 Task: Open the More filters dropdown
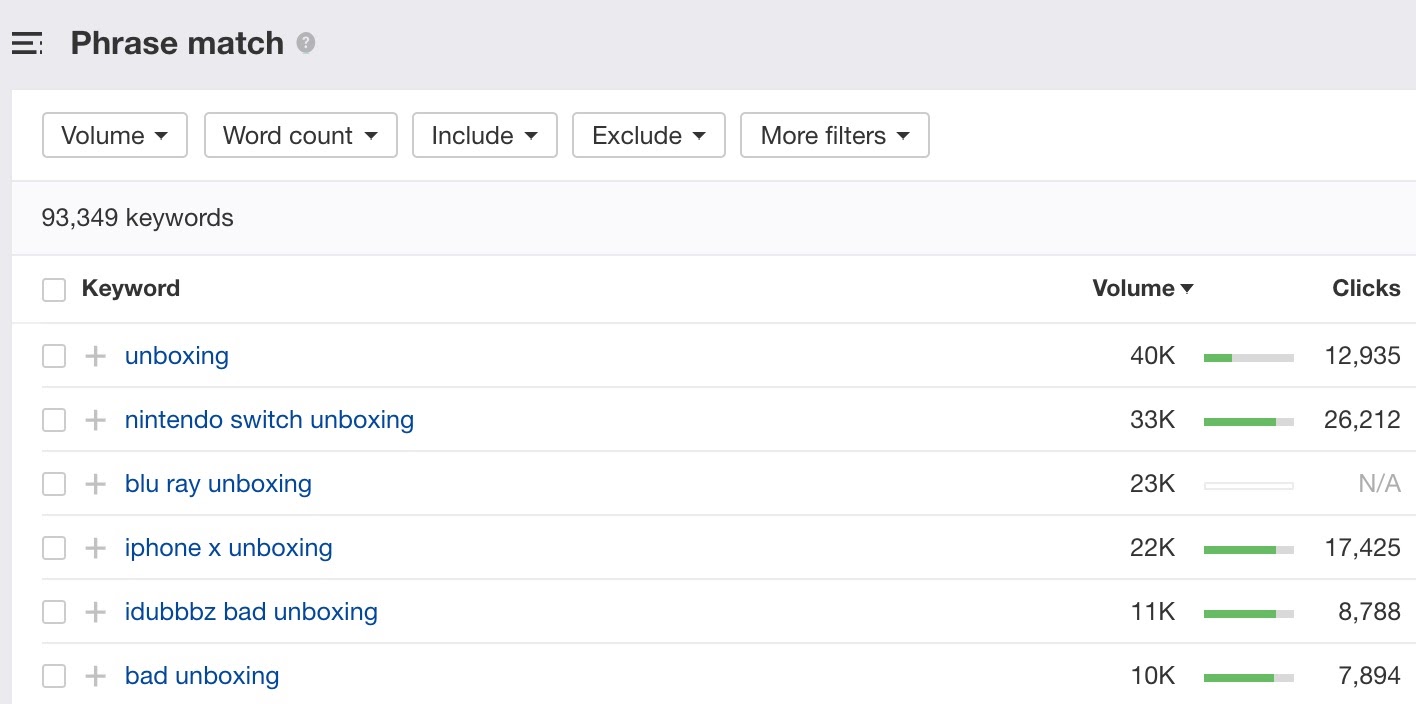(x=834, y=134)
